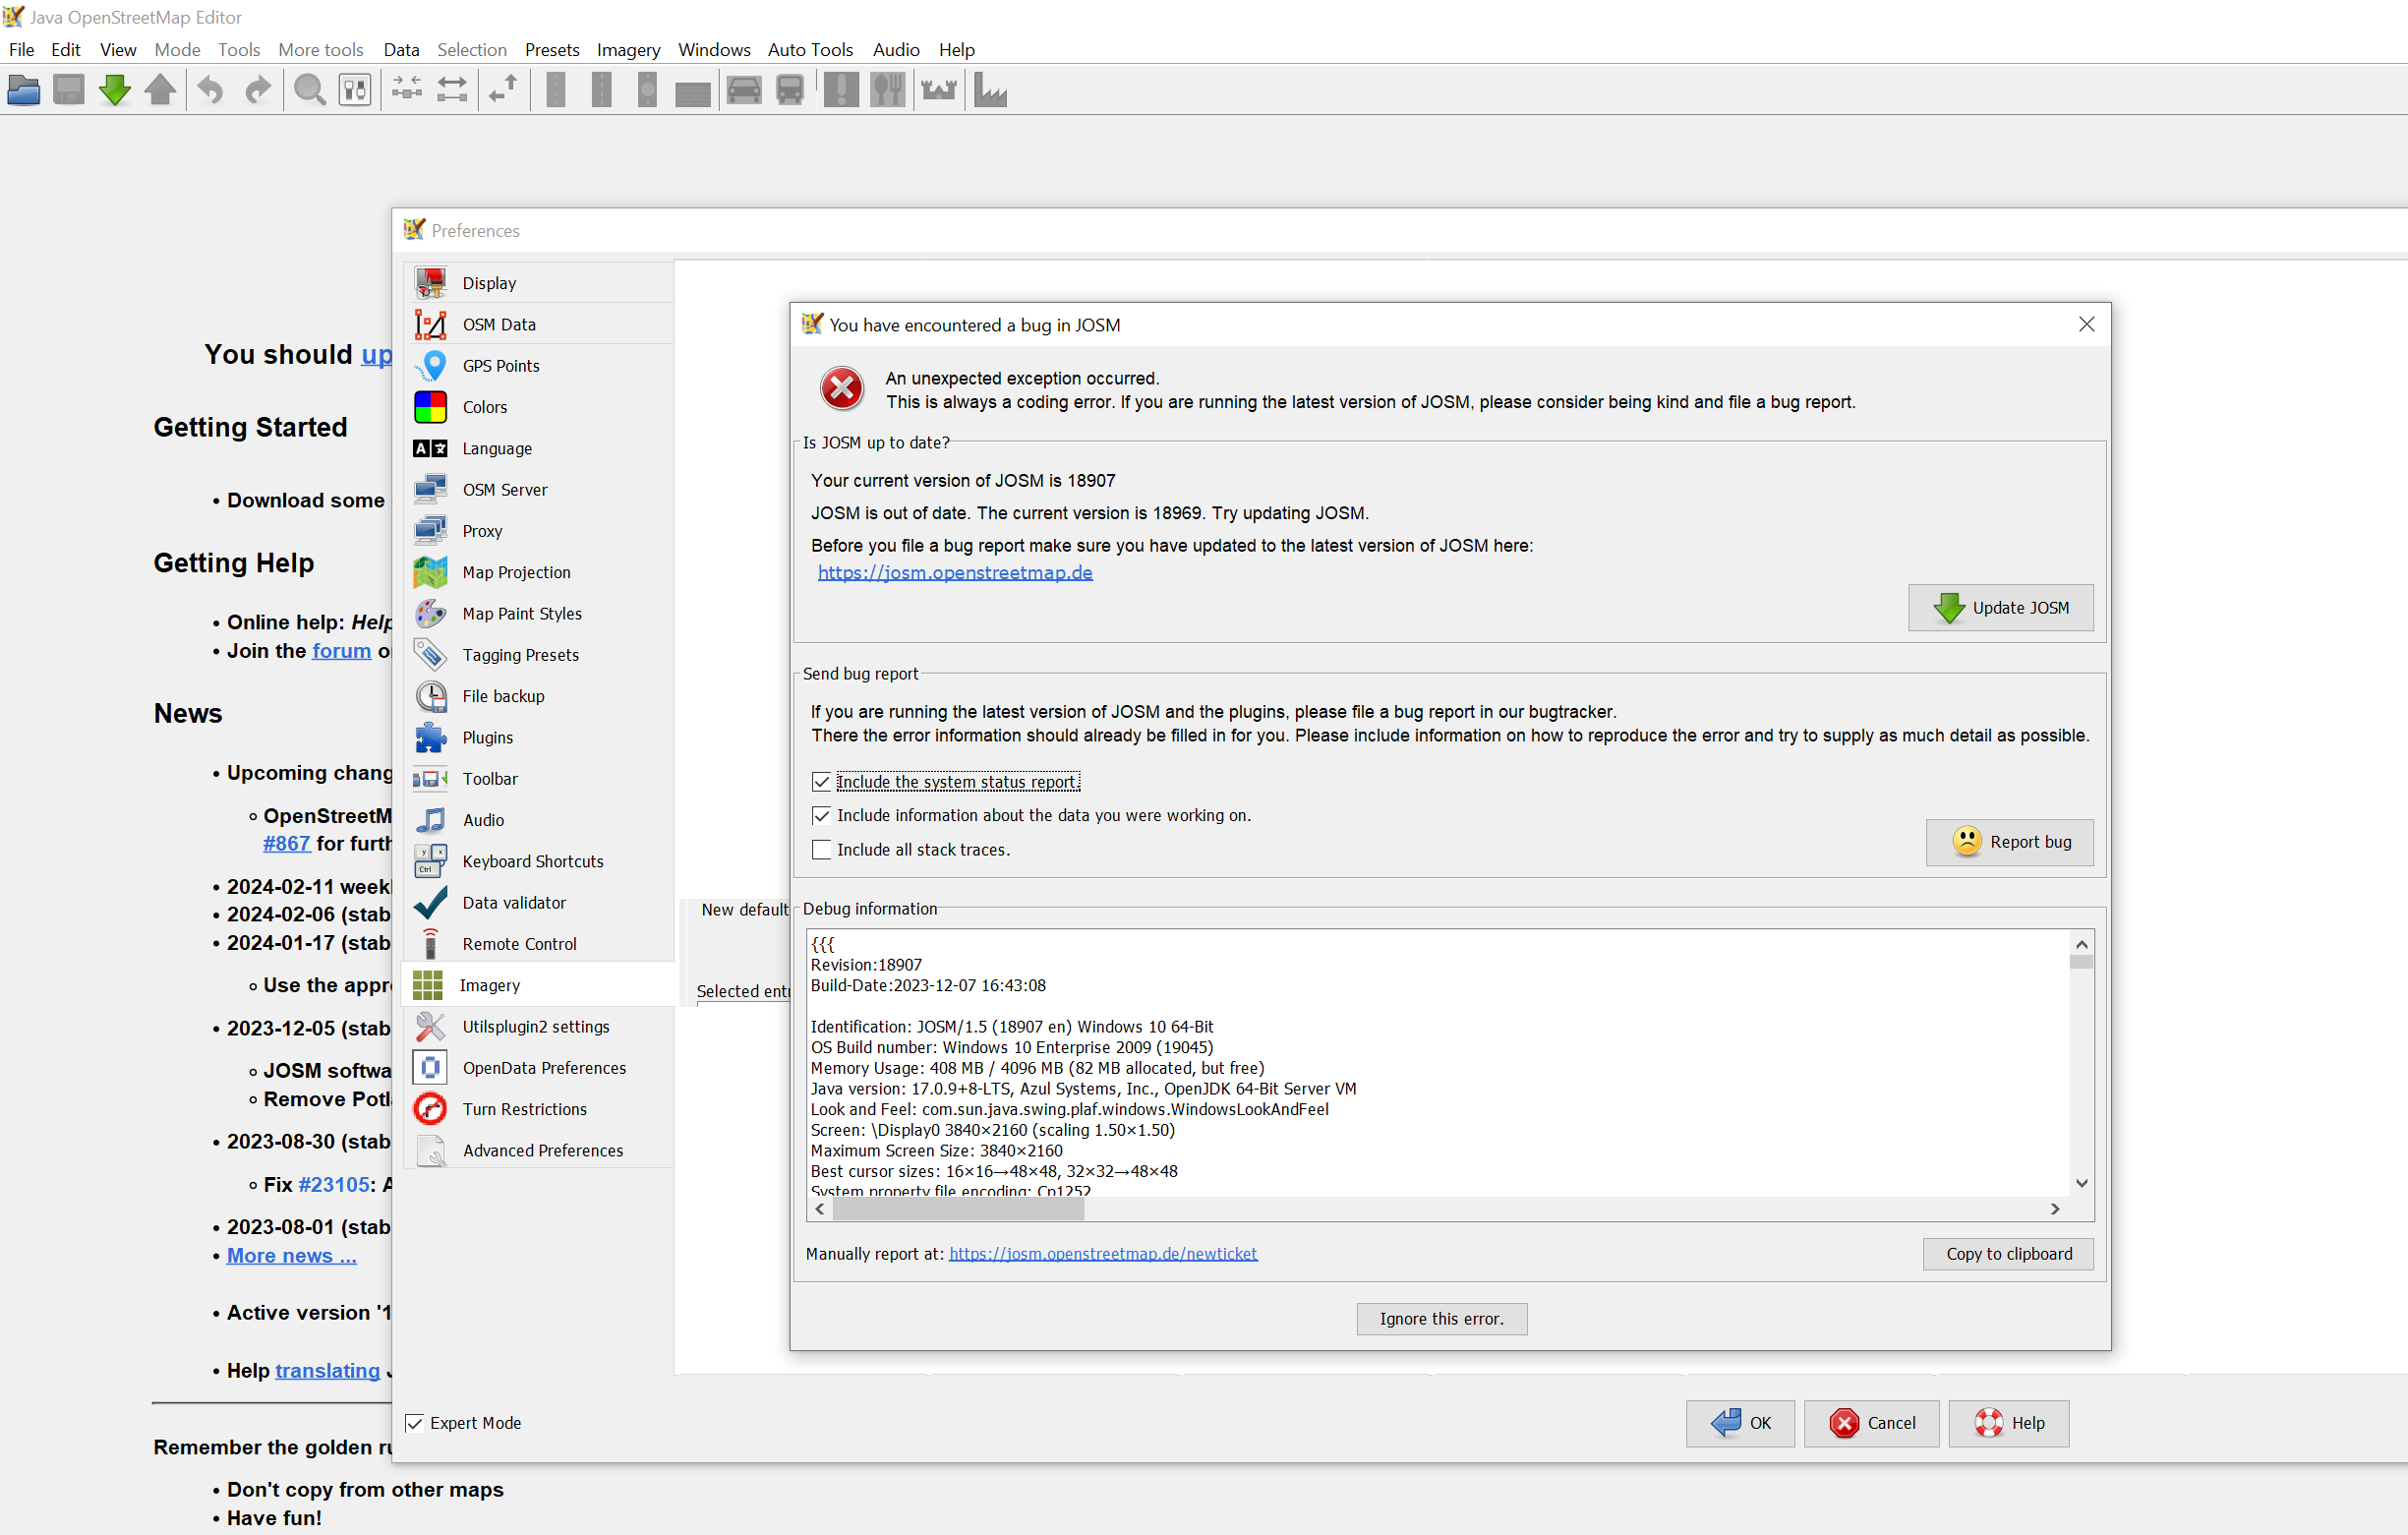
Task: Open the Imagery menu in menu bar
Action: (628, 49)
